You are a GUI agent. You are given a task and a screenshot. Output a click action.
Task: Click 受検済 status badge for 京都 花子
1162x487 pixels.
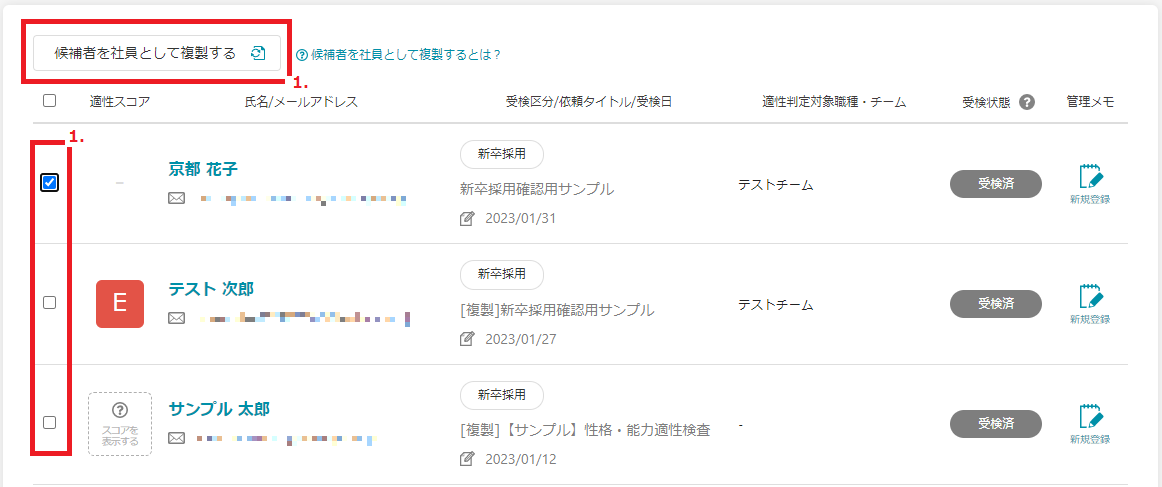click(995, 184)
